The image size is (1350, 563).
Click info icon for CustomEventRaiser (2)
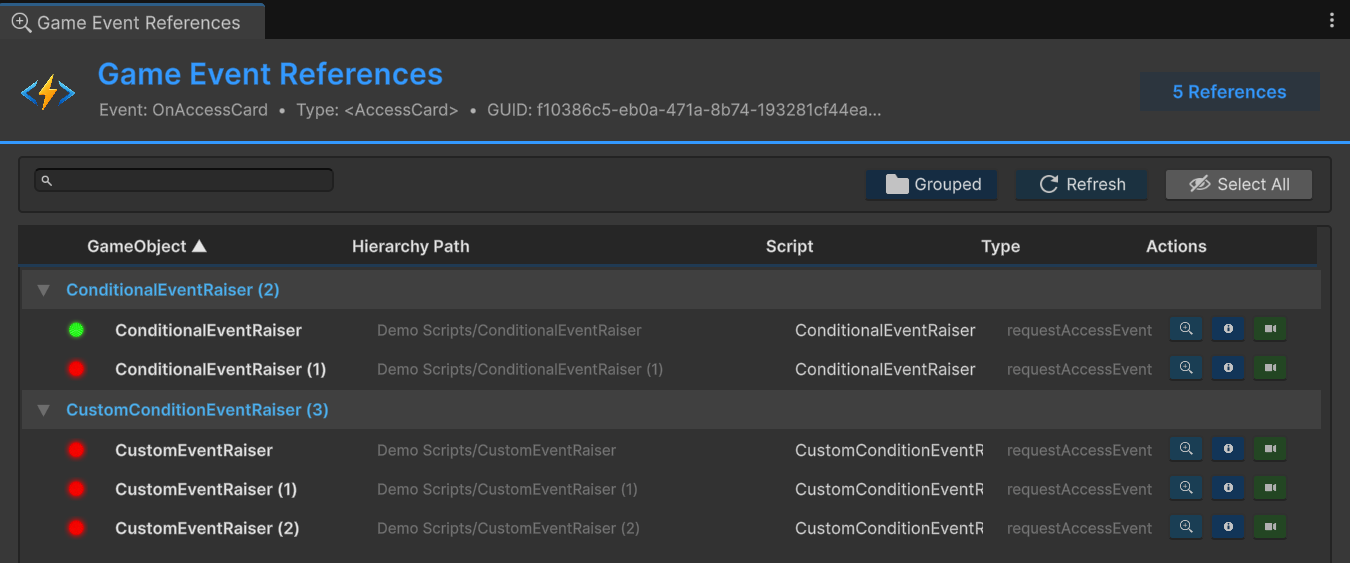(1228, 528)
